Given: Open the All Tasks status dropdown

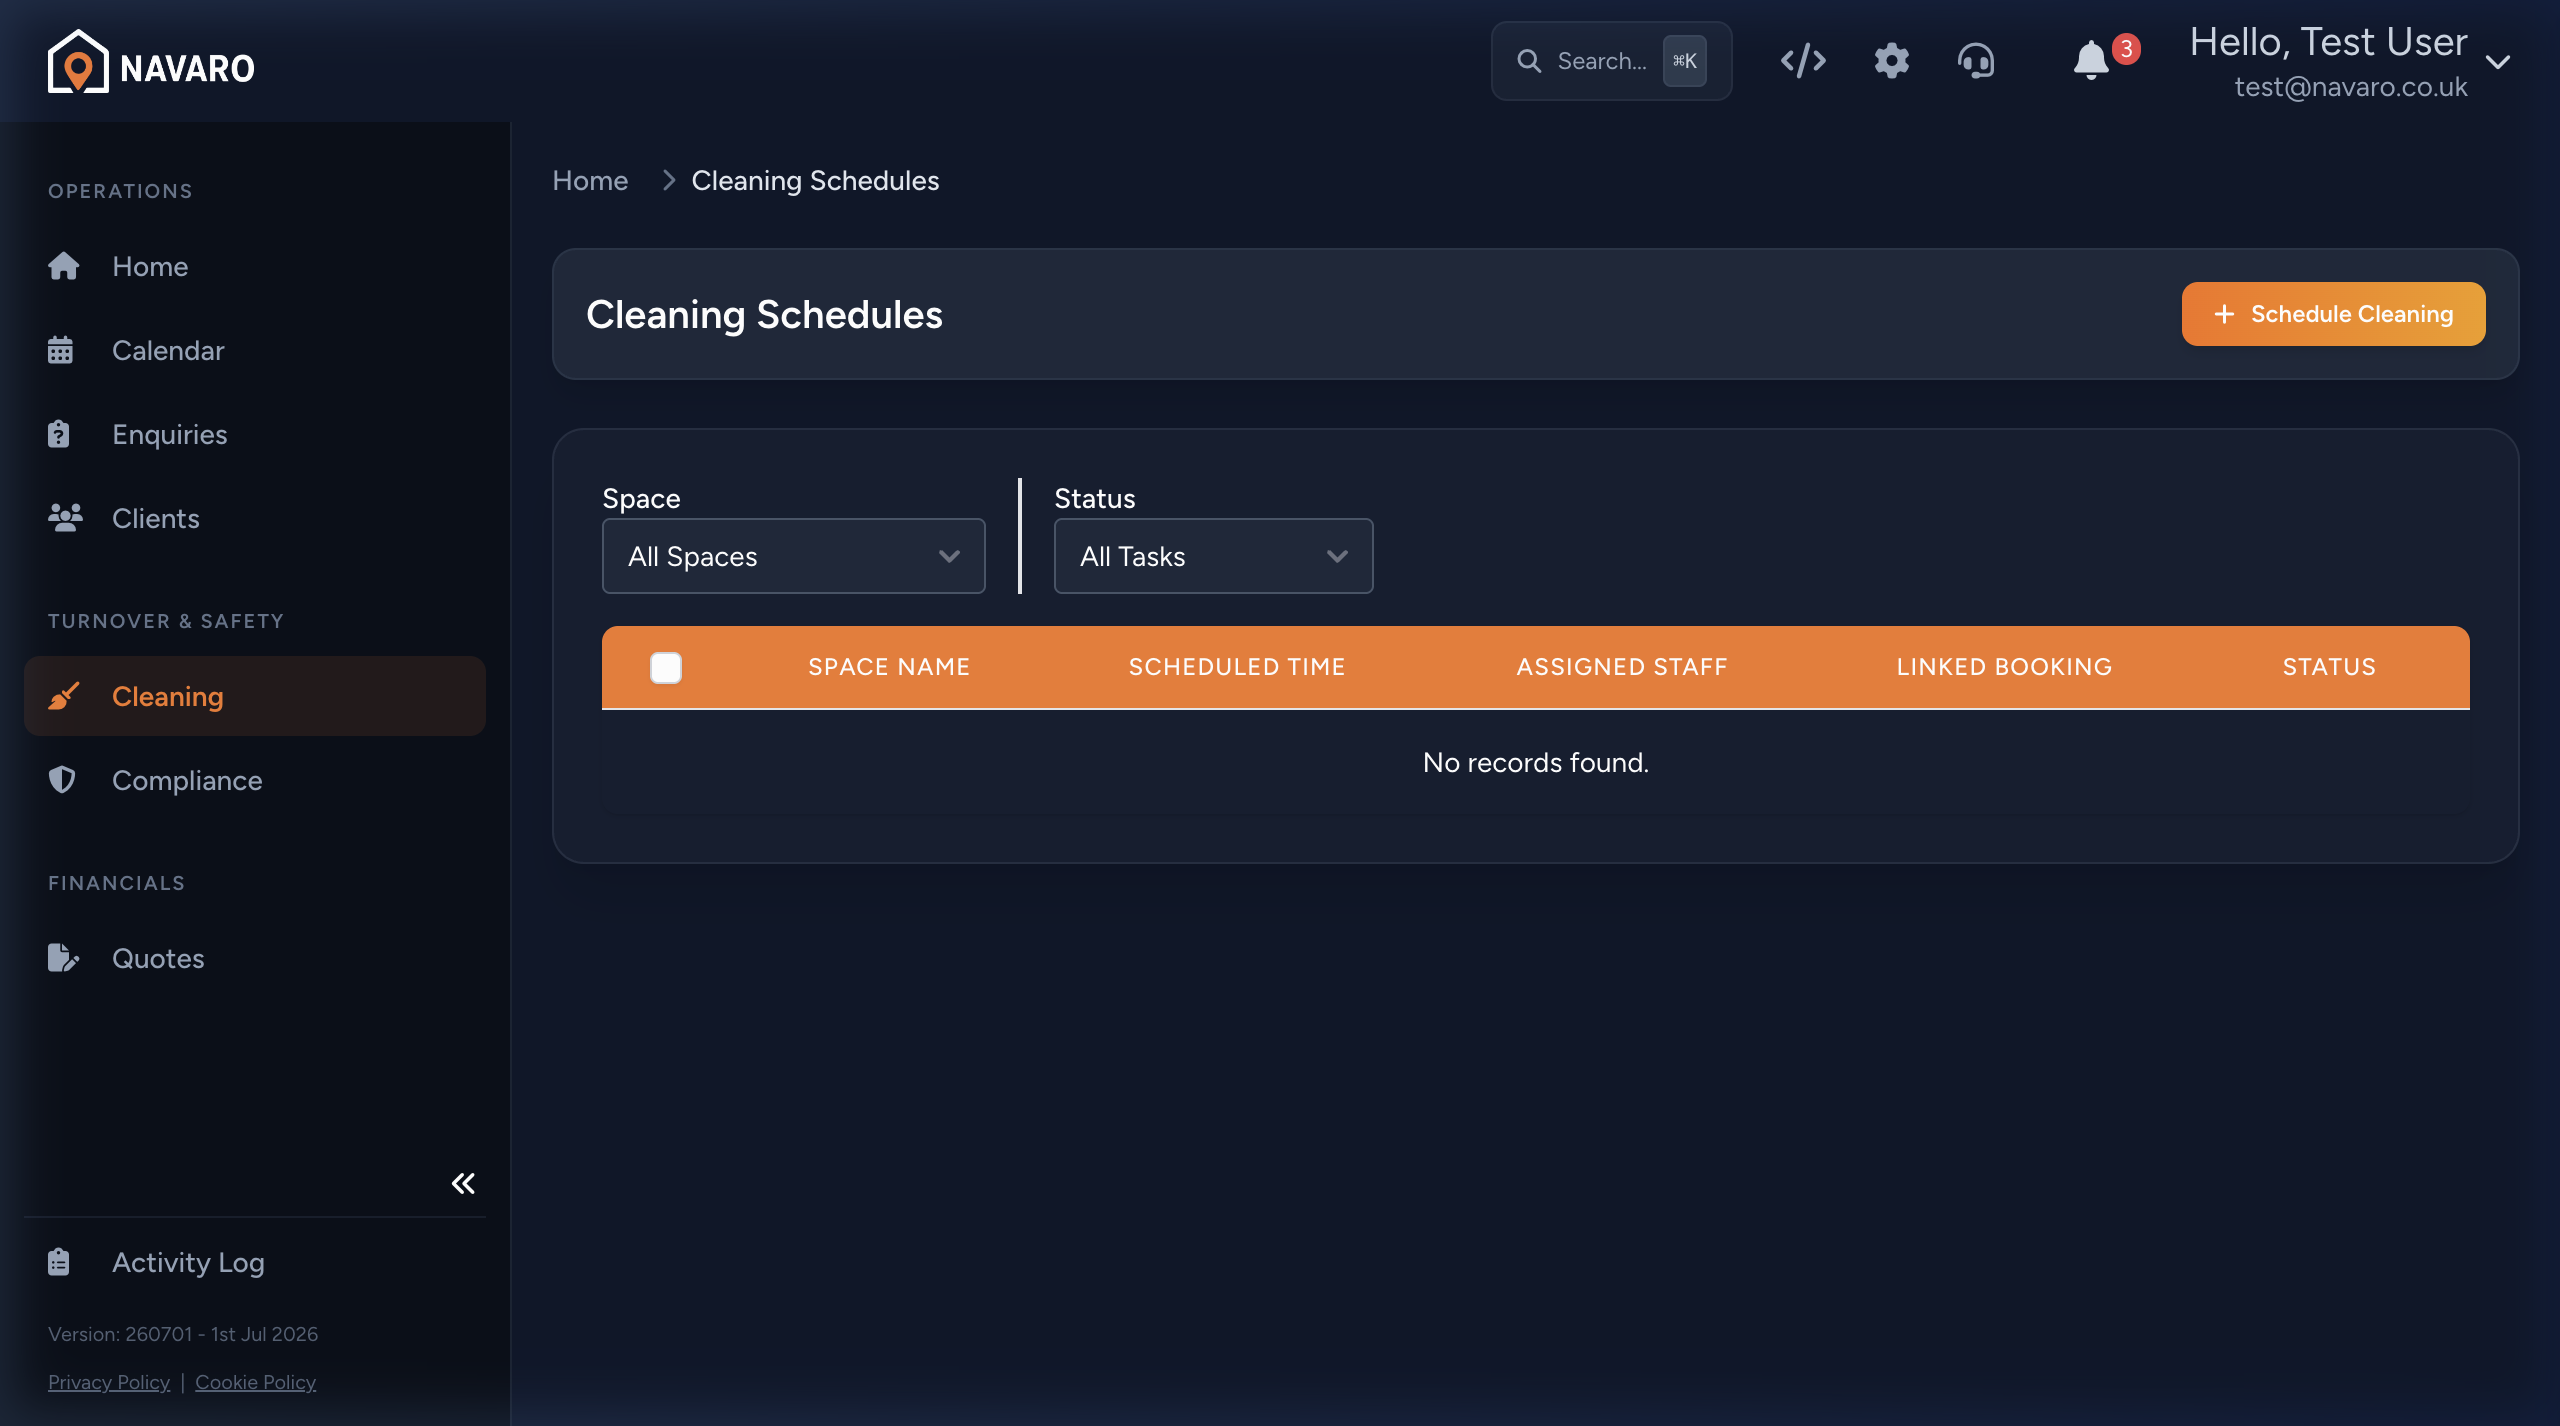Looking at the screenshot, I should 1213,556.
